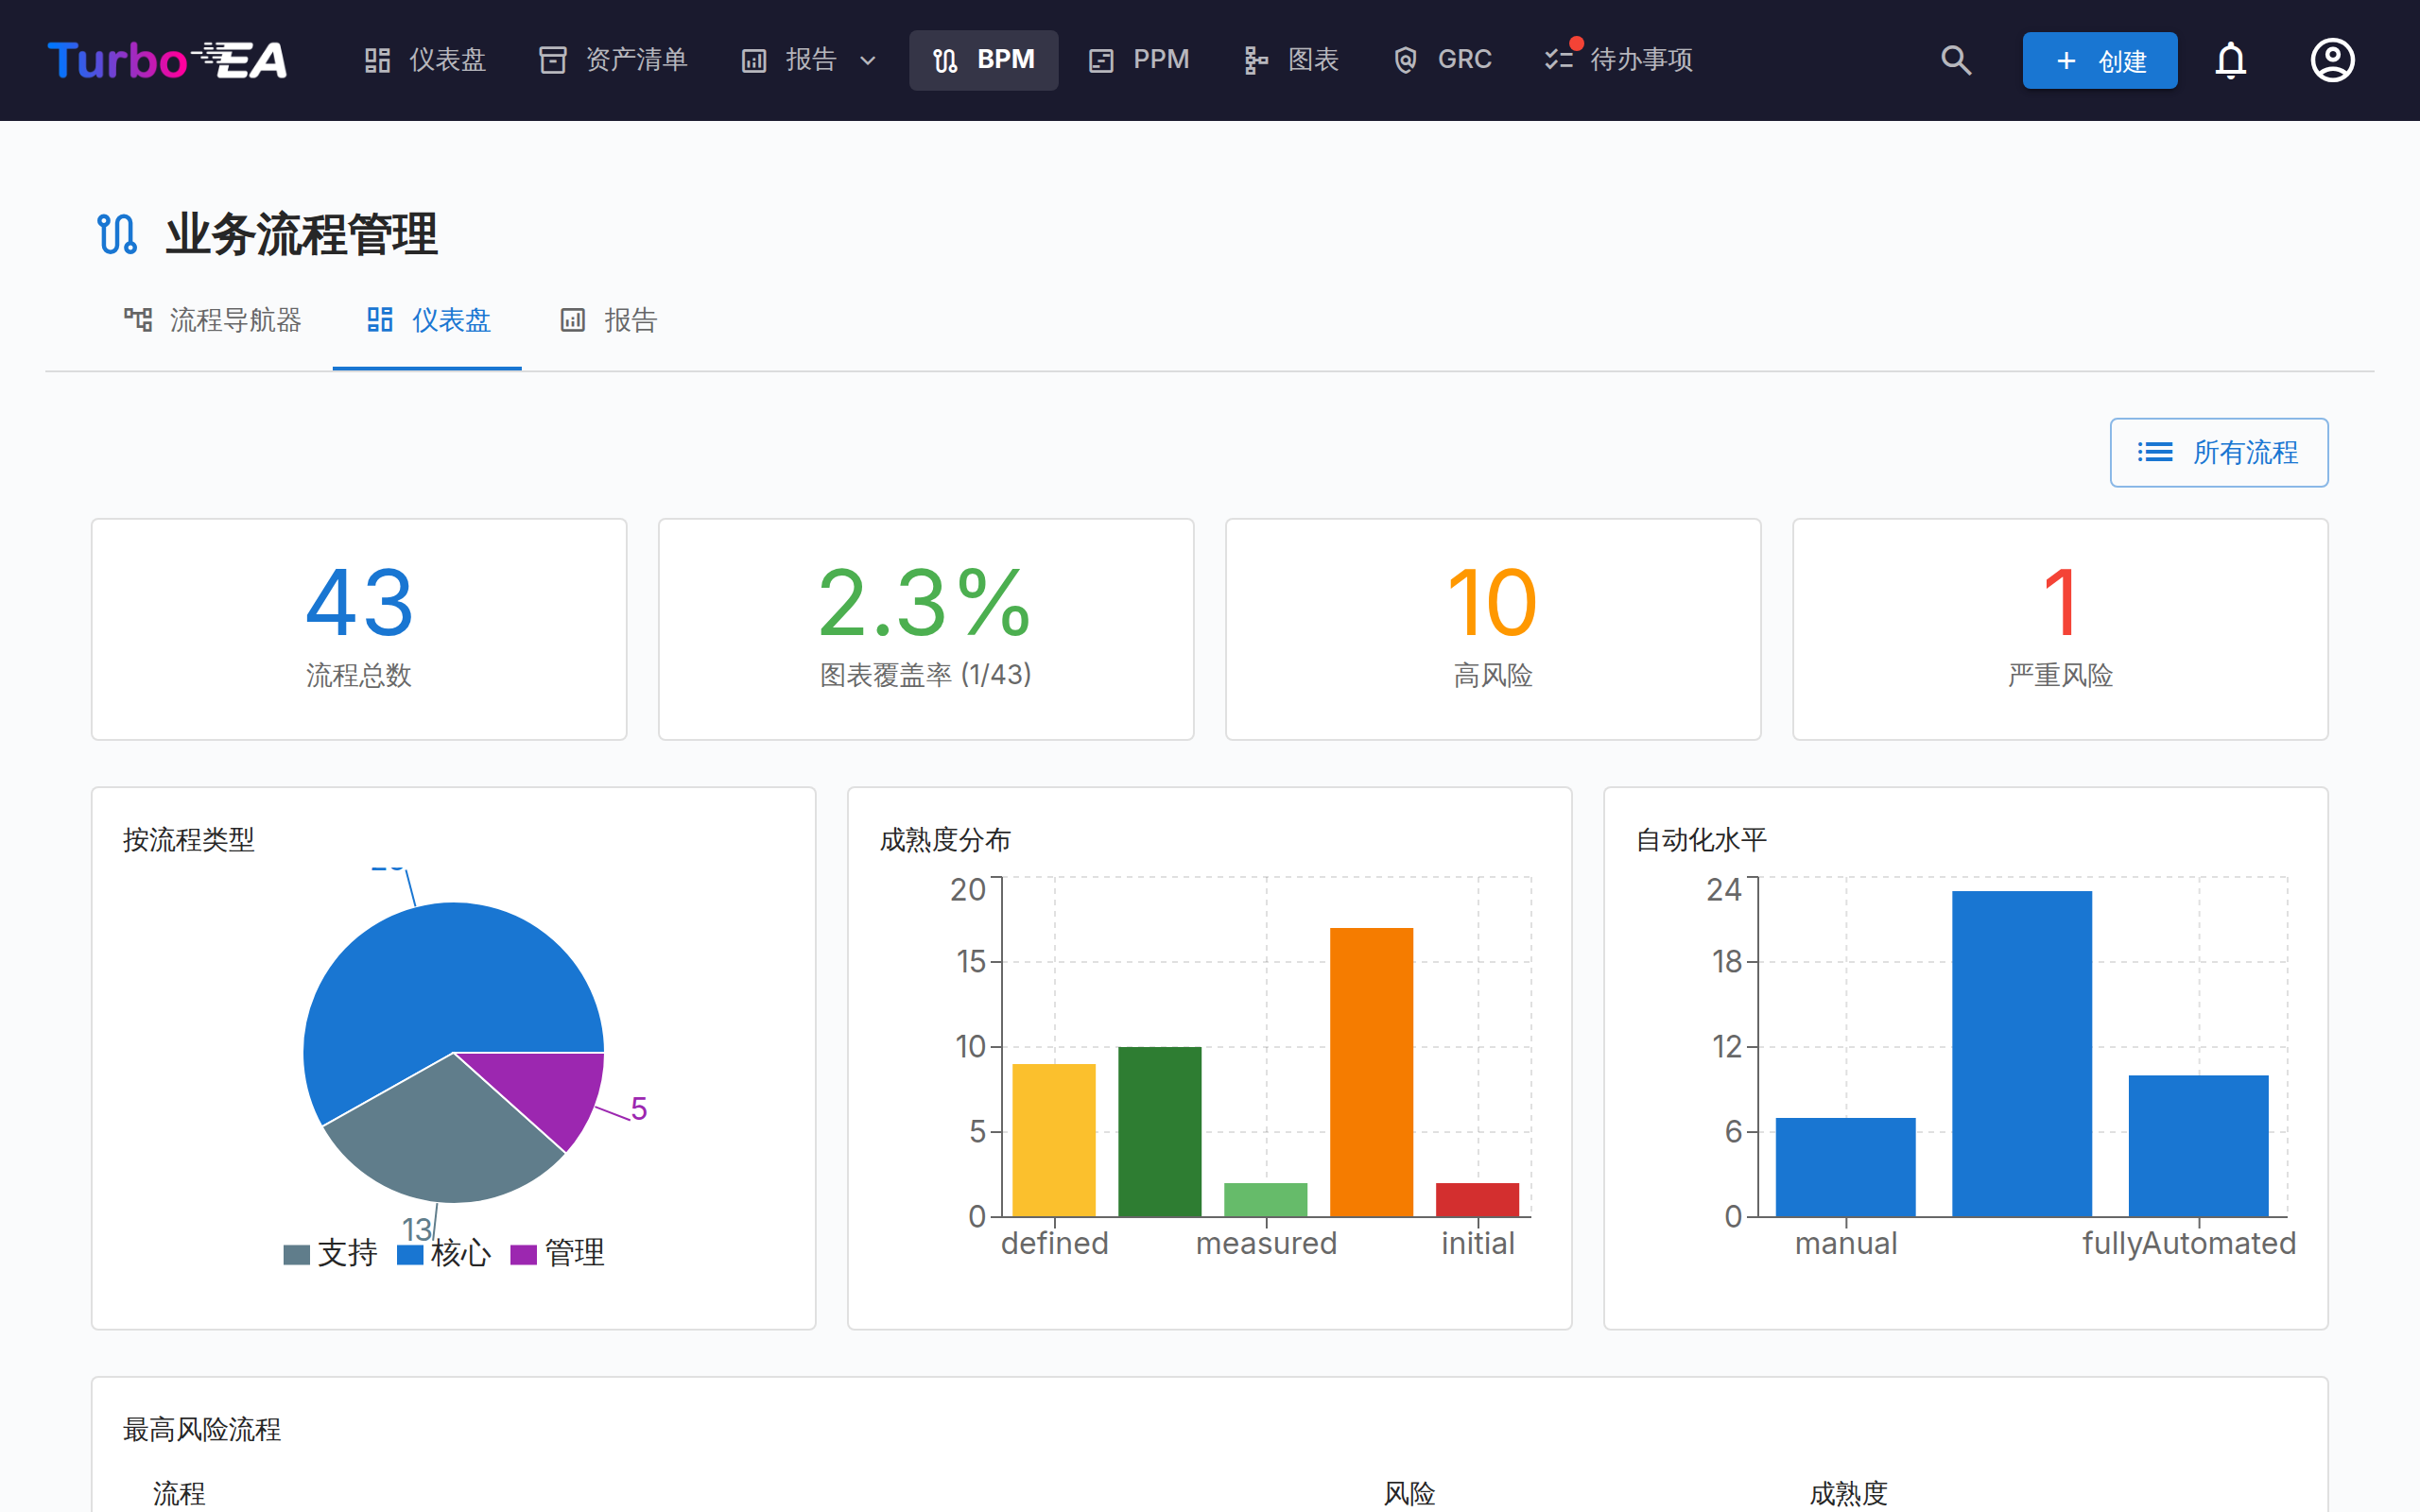Click the red initial maturity bar
This screenshot has width=2420, height=1512.
coord(1478,1200)
